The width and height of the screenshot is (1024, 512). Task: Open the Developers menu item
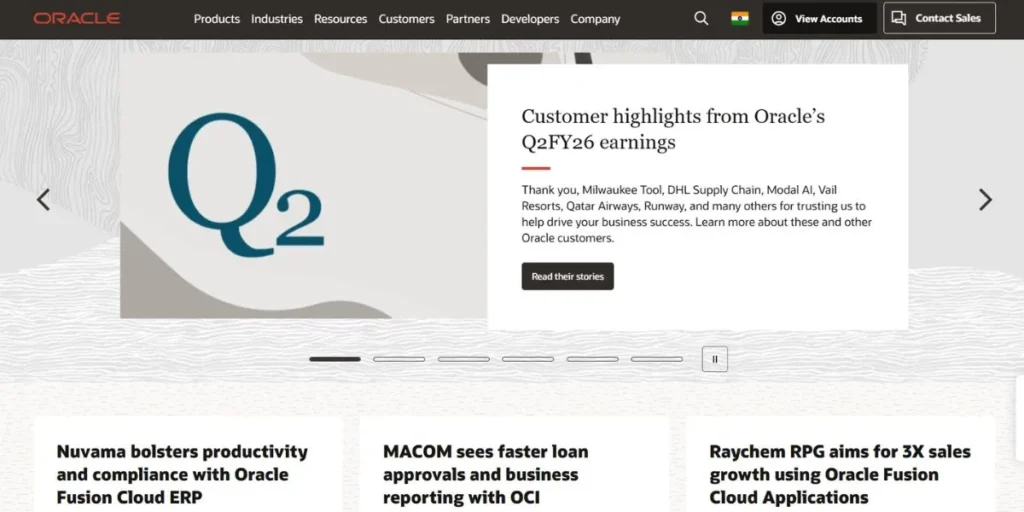click(530, 19)
